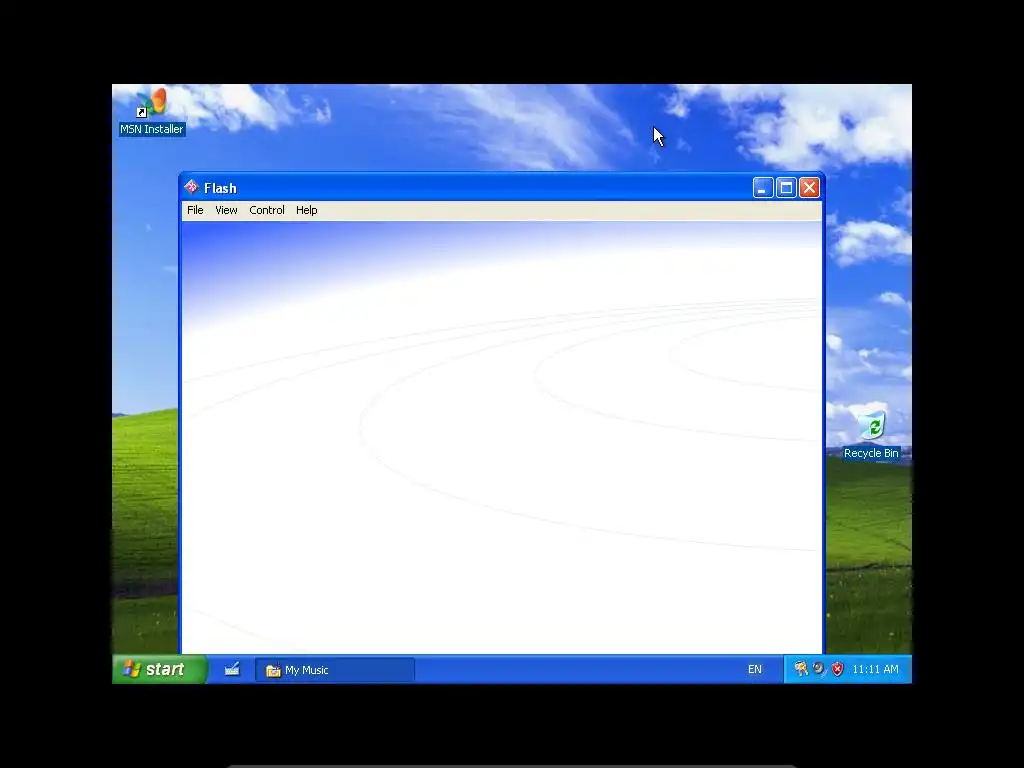Screen dimensions: 1024x768
Task: Open the Control menu in Flash
Action: point(266,210)
